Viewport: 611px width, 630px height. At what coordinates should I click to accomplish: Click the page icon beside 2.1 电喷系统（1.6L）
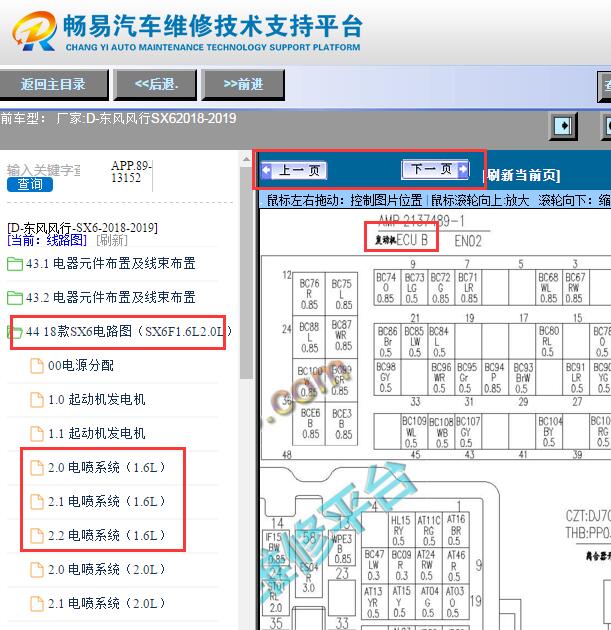coord(37,502)
